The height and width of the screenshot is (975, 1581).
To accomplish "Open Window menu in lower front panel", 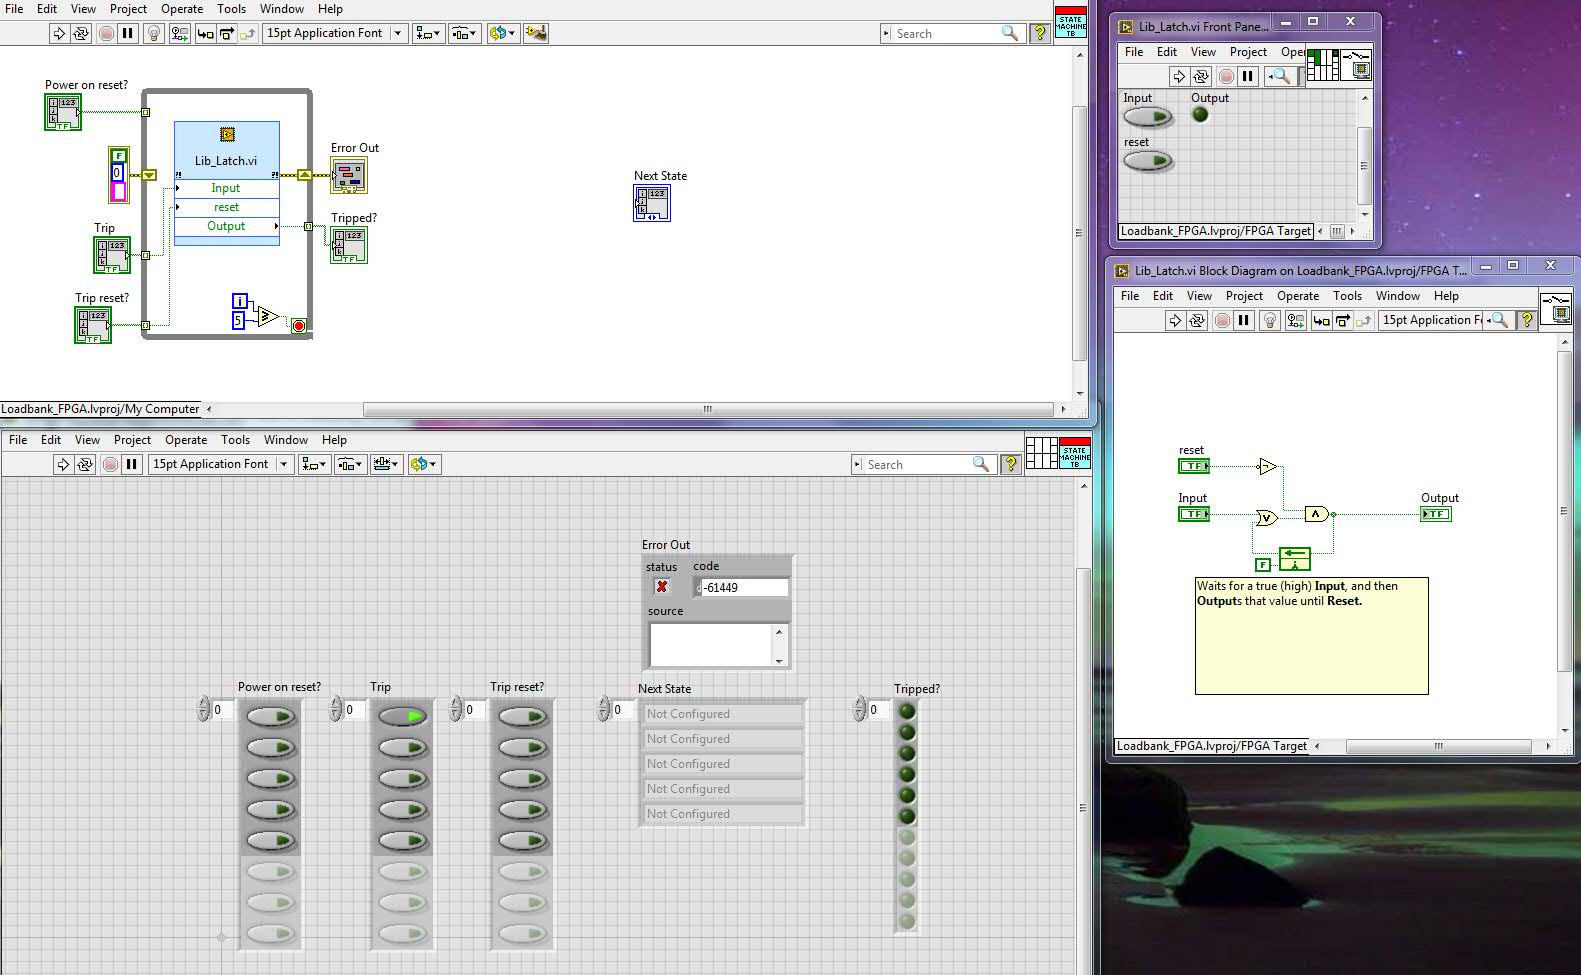I will click(x=285, y=440).
